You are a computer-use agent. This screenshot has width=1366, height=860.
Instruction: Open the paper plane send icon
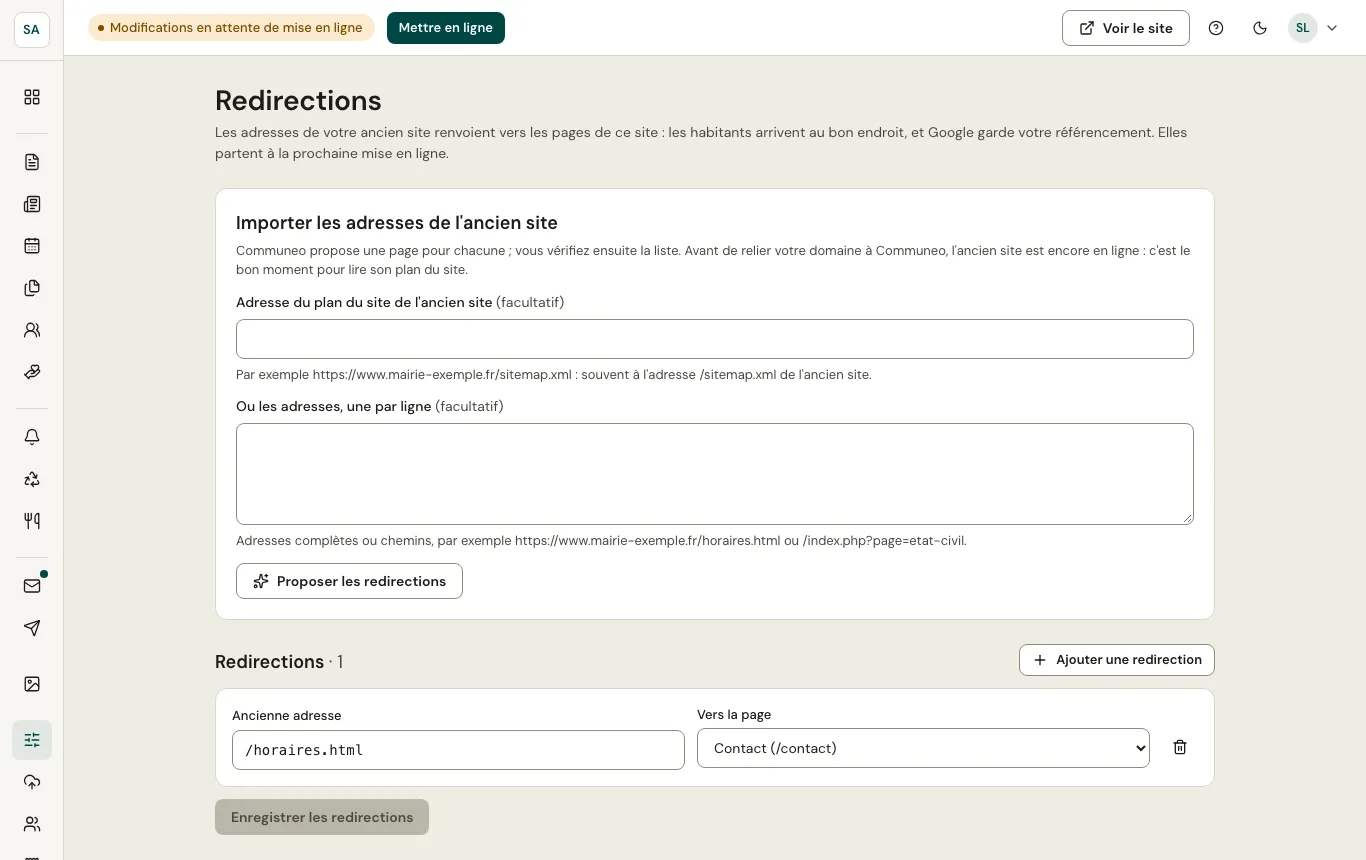tap(32, 628)
